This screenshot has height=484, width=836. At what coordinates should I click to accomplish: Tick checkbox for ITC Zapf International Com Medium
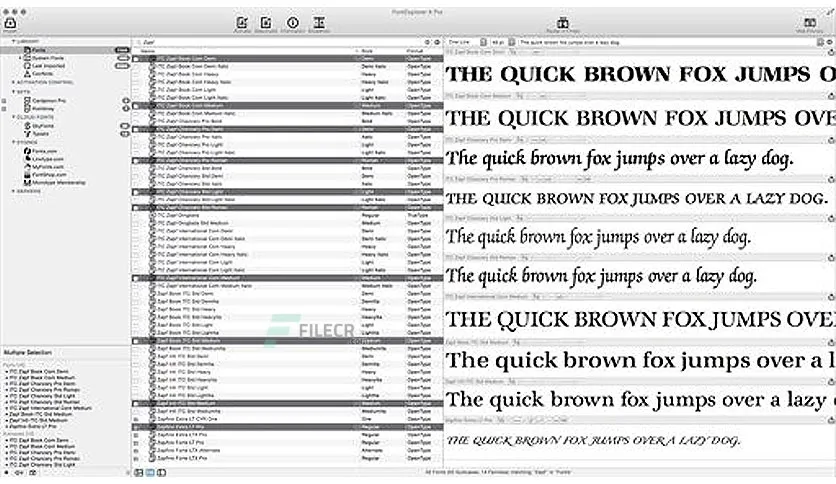click(136, 278)
